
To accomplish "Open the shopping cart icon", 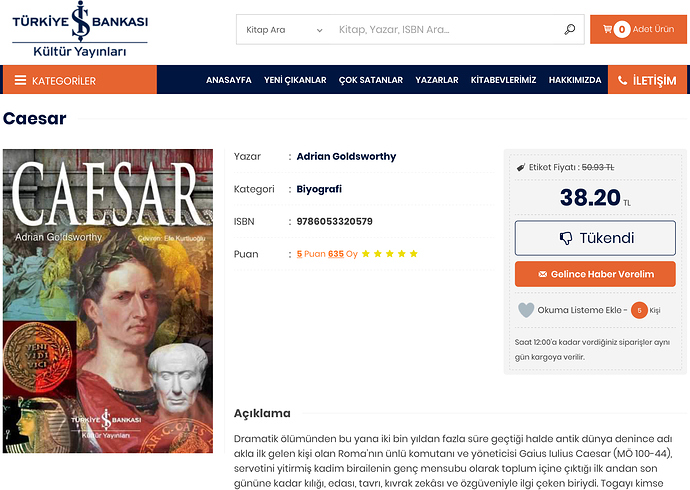I will click(x=607, y=29).
